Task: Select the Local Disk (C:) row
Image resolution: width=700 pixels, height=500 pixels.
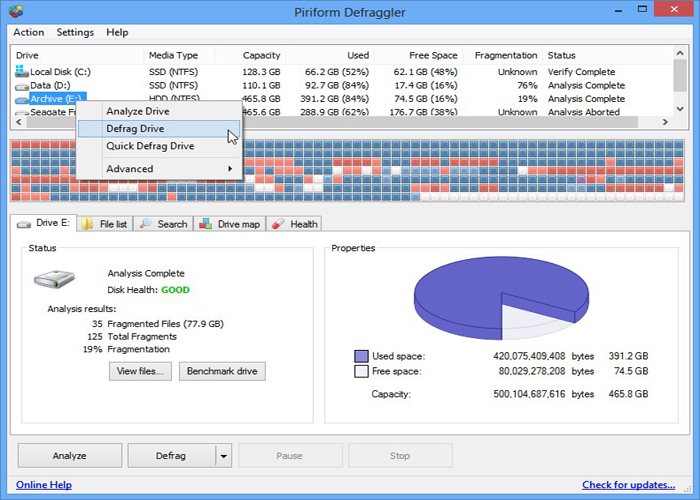Action: 342,71
